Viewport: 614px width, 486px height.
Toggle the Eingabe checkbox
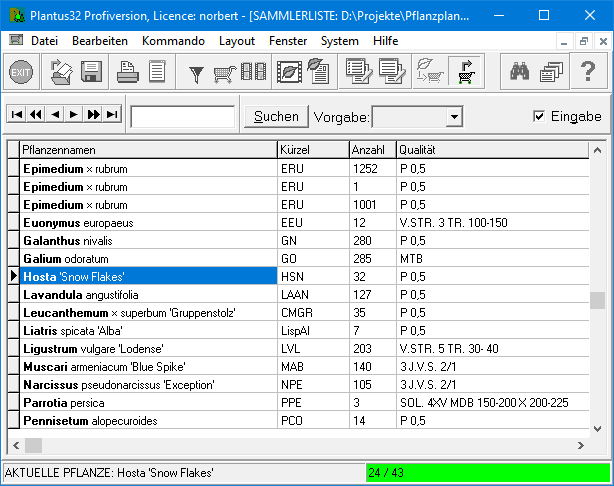click(540, 117)
